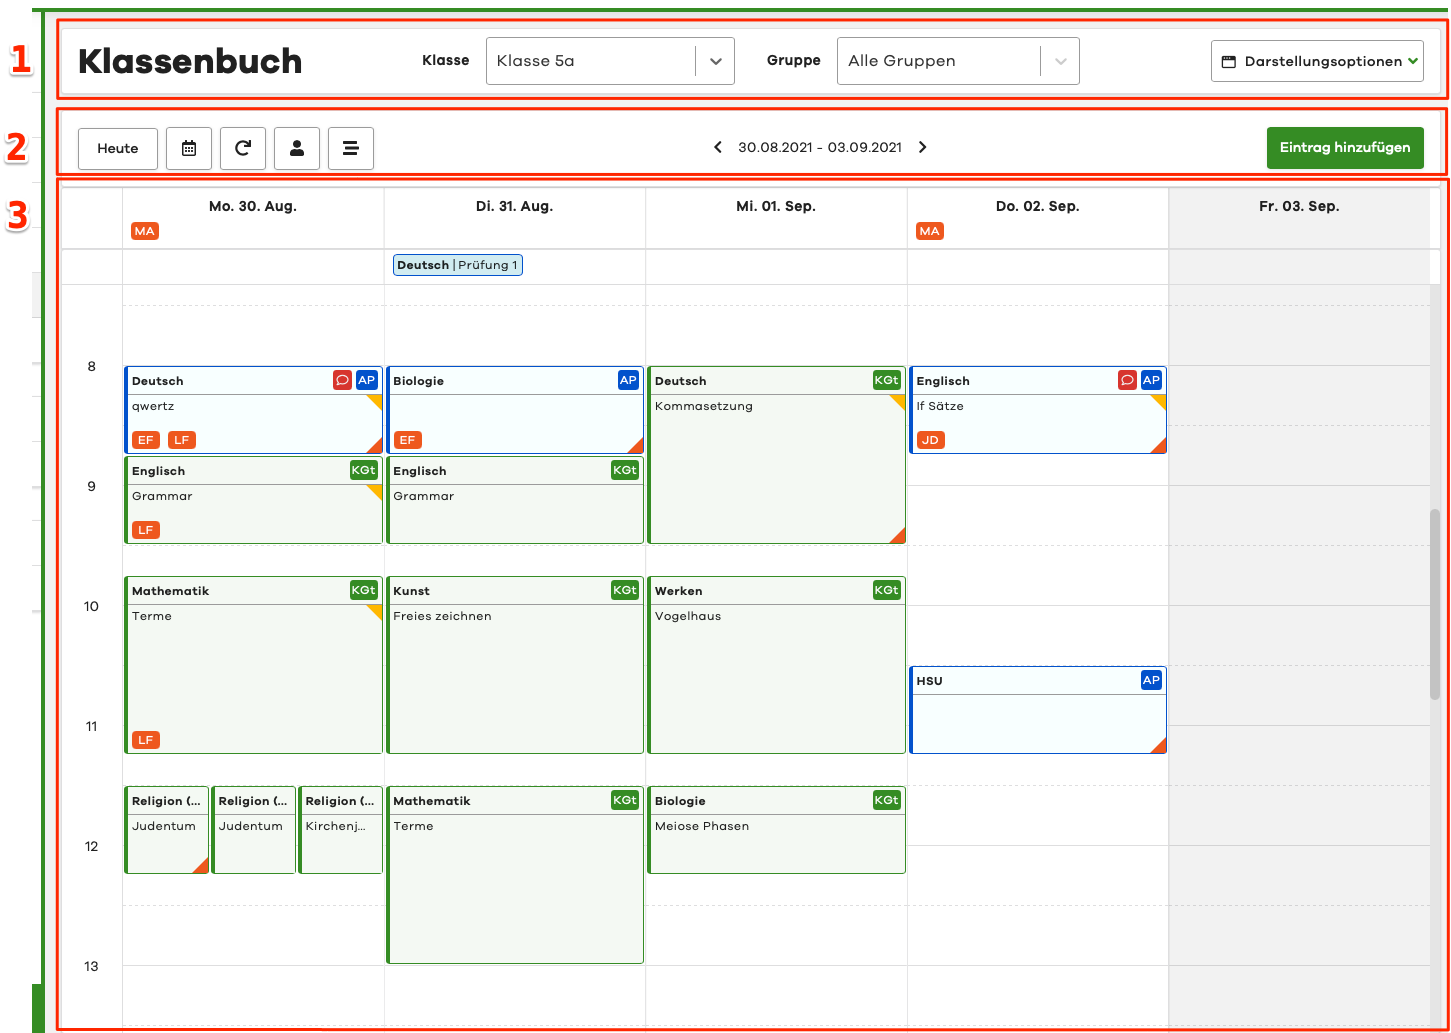The width and height of the screenshot is (1451, 1033).
Task: Click the person icon in toolbar
Action: pos(297,148)
